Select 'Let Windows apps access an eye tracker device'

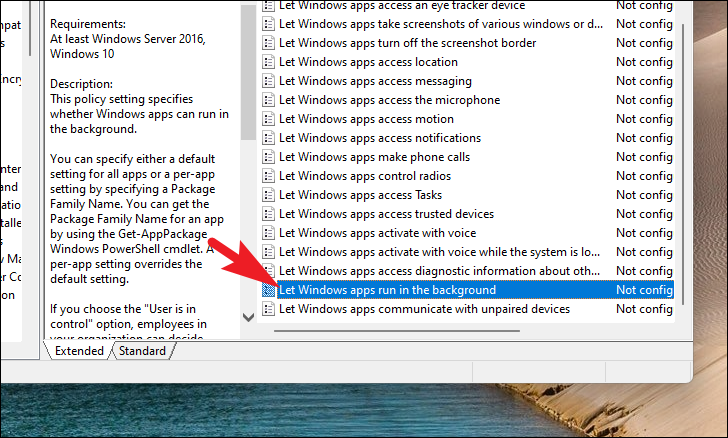402,6
